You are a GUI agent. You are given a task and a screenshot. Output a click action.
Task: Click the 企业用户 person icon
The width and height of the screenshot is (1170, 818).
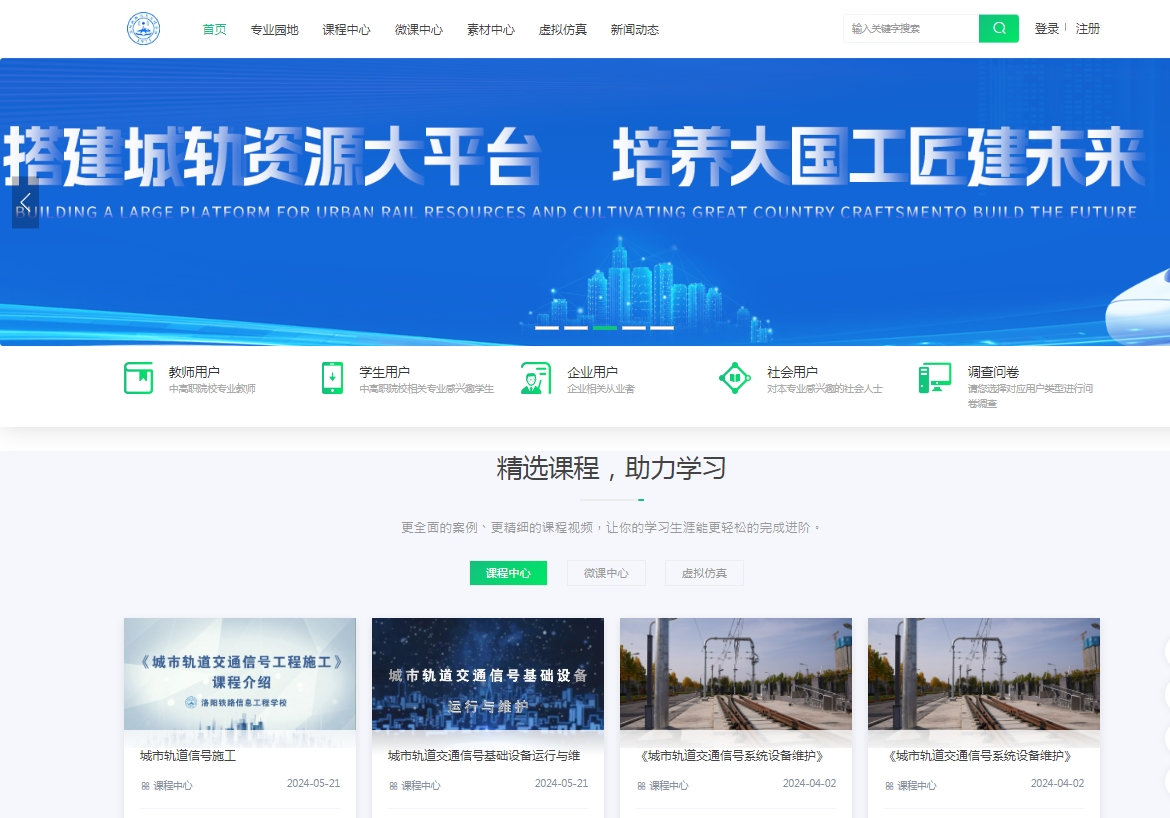[x=535, y=378]
